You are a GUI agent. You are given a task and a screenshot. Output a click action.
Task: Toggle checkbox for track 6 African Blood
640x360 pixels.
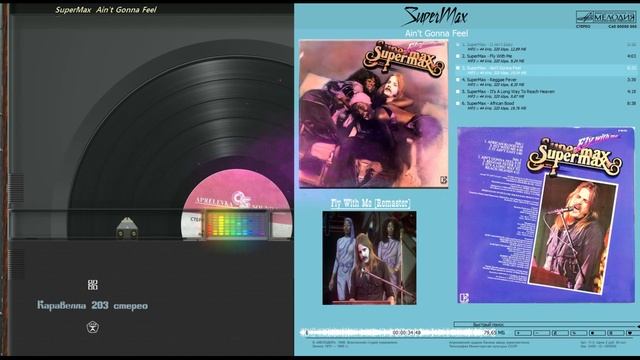(458, 103)
